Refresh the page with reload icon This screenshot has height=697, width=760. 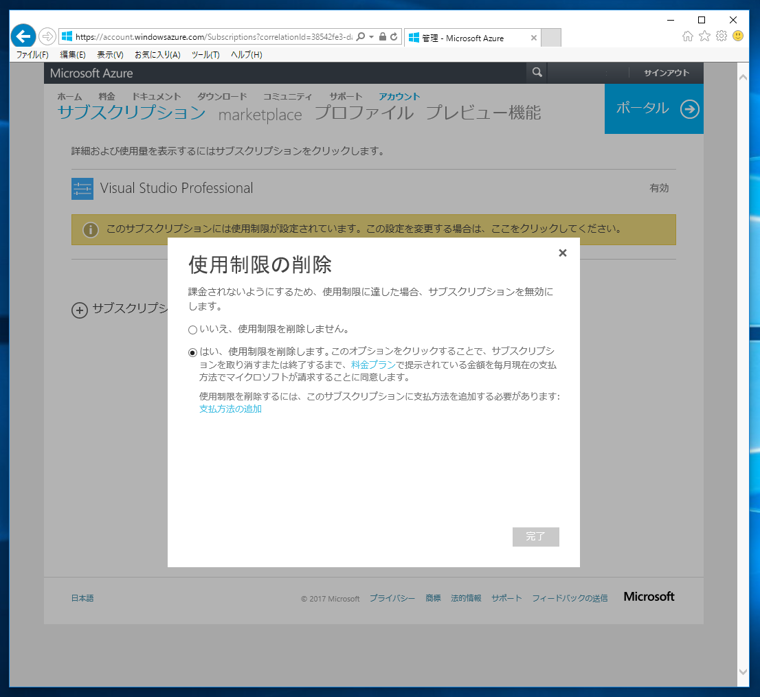tap(394, 37)
